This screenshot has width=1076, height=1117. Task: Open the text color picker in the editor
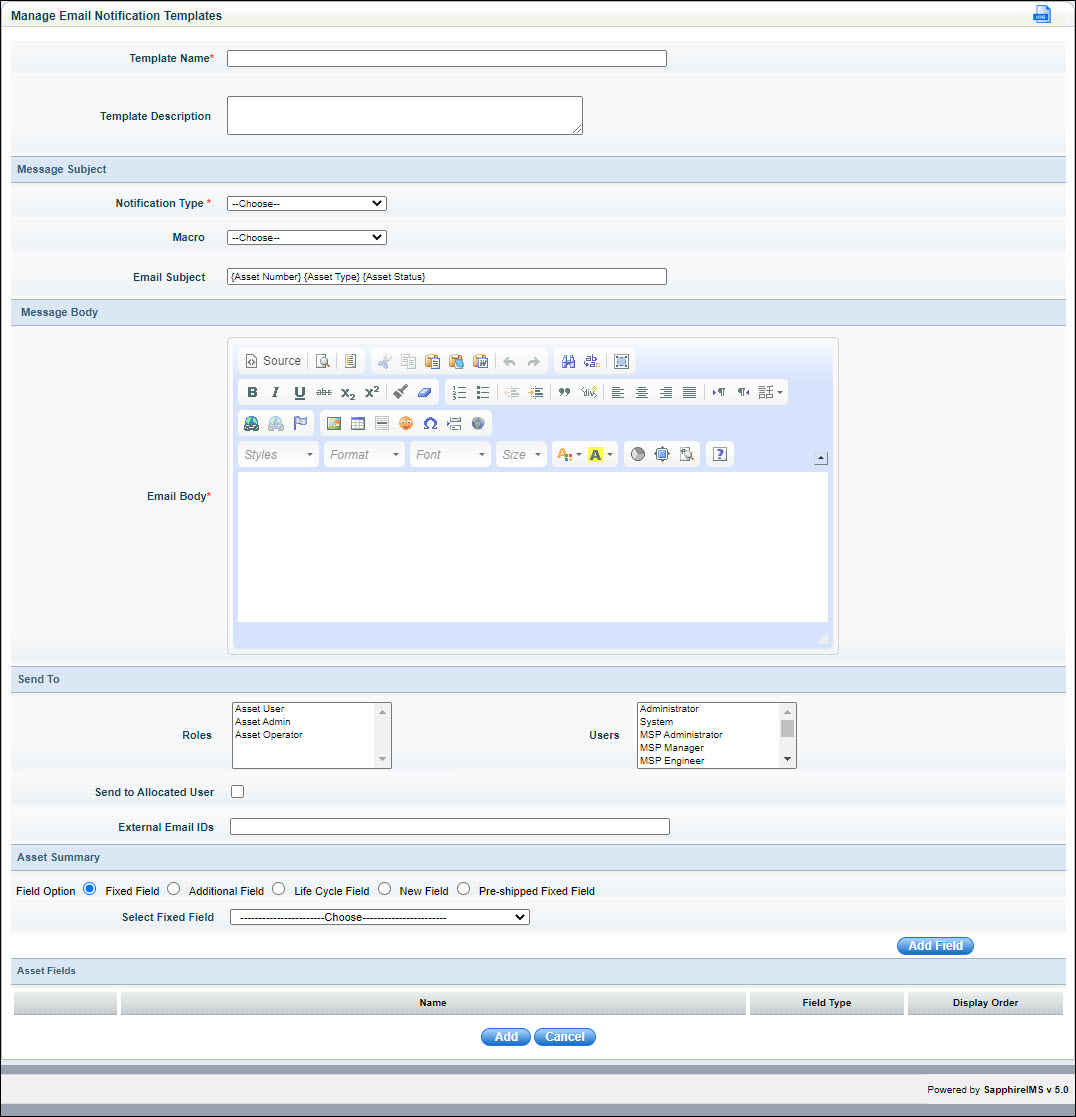(x=566, y=454)
